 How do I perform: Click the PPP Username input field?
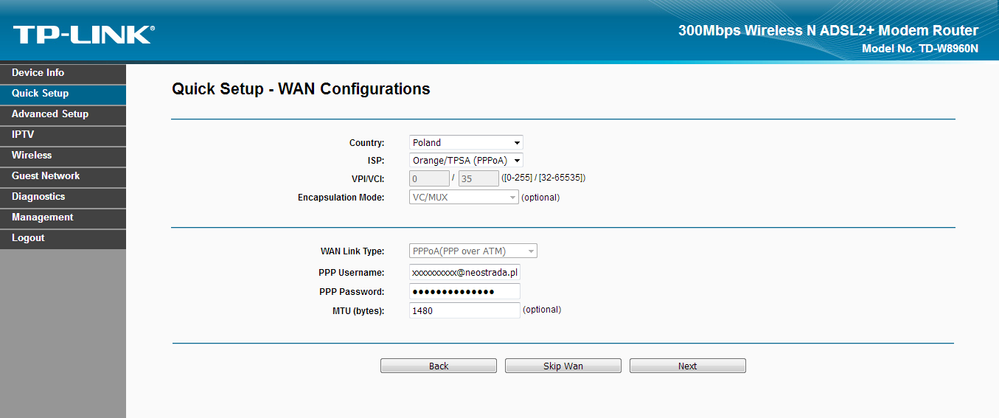click(x=465, y=272)
